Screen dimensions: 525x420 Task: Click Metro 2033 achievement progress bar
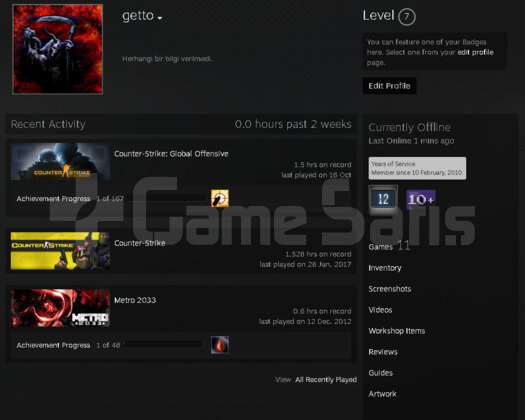point(163,345)
